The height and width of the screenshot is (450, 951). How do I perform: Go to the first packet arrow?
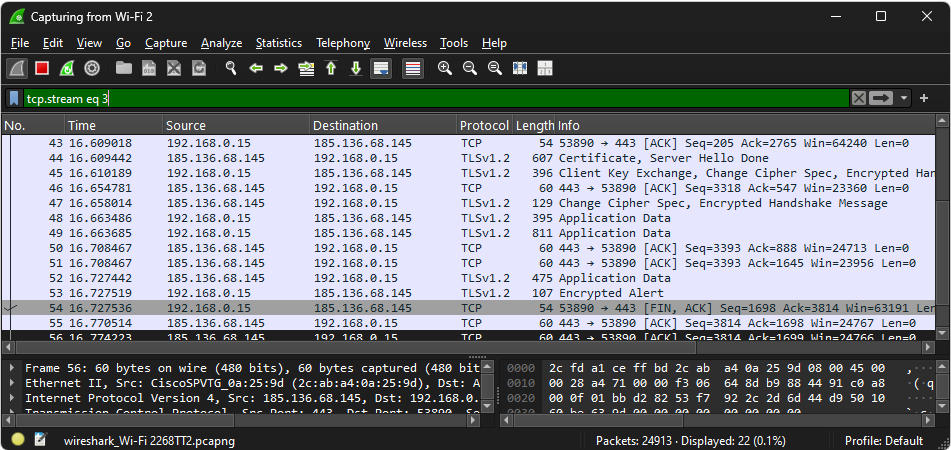[x=331, y=69]
